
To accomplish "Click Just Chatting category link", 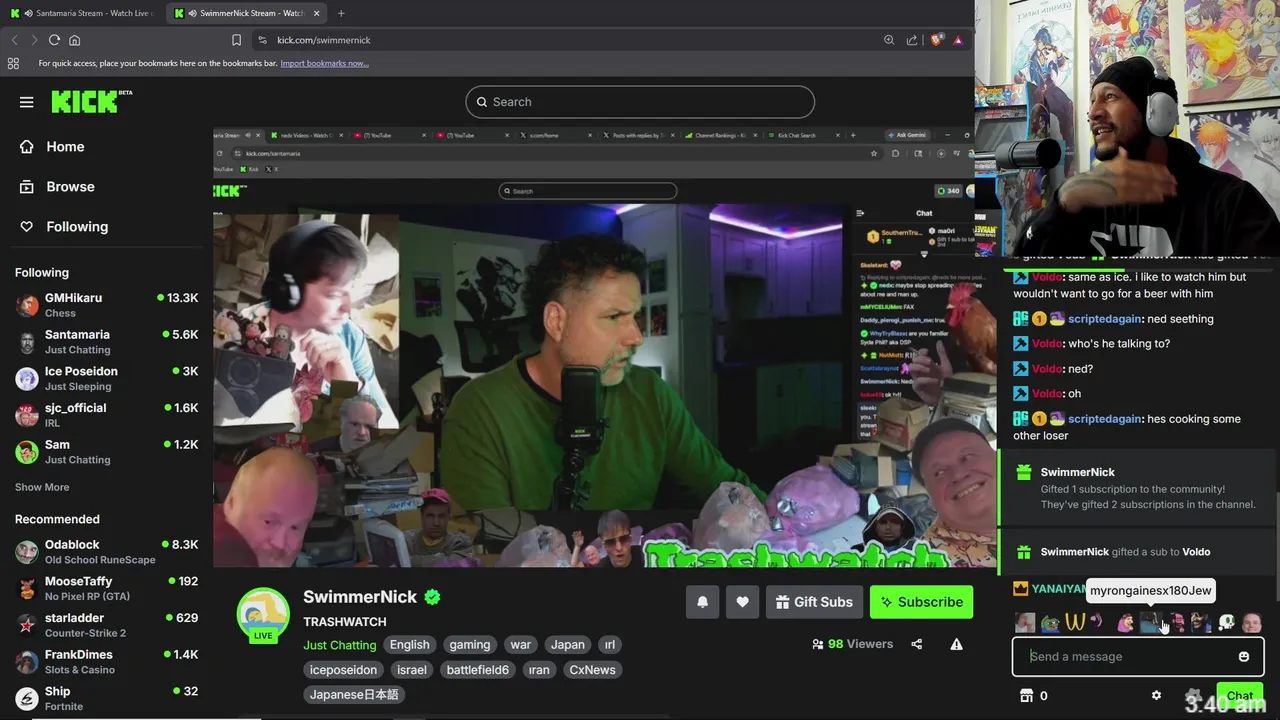I will [340, 645].
